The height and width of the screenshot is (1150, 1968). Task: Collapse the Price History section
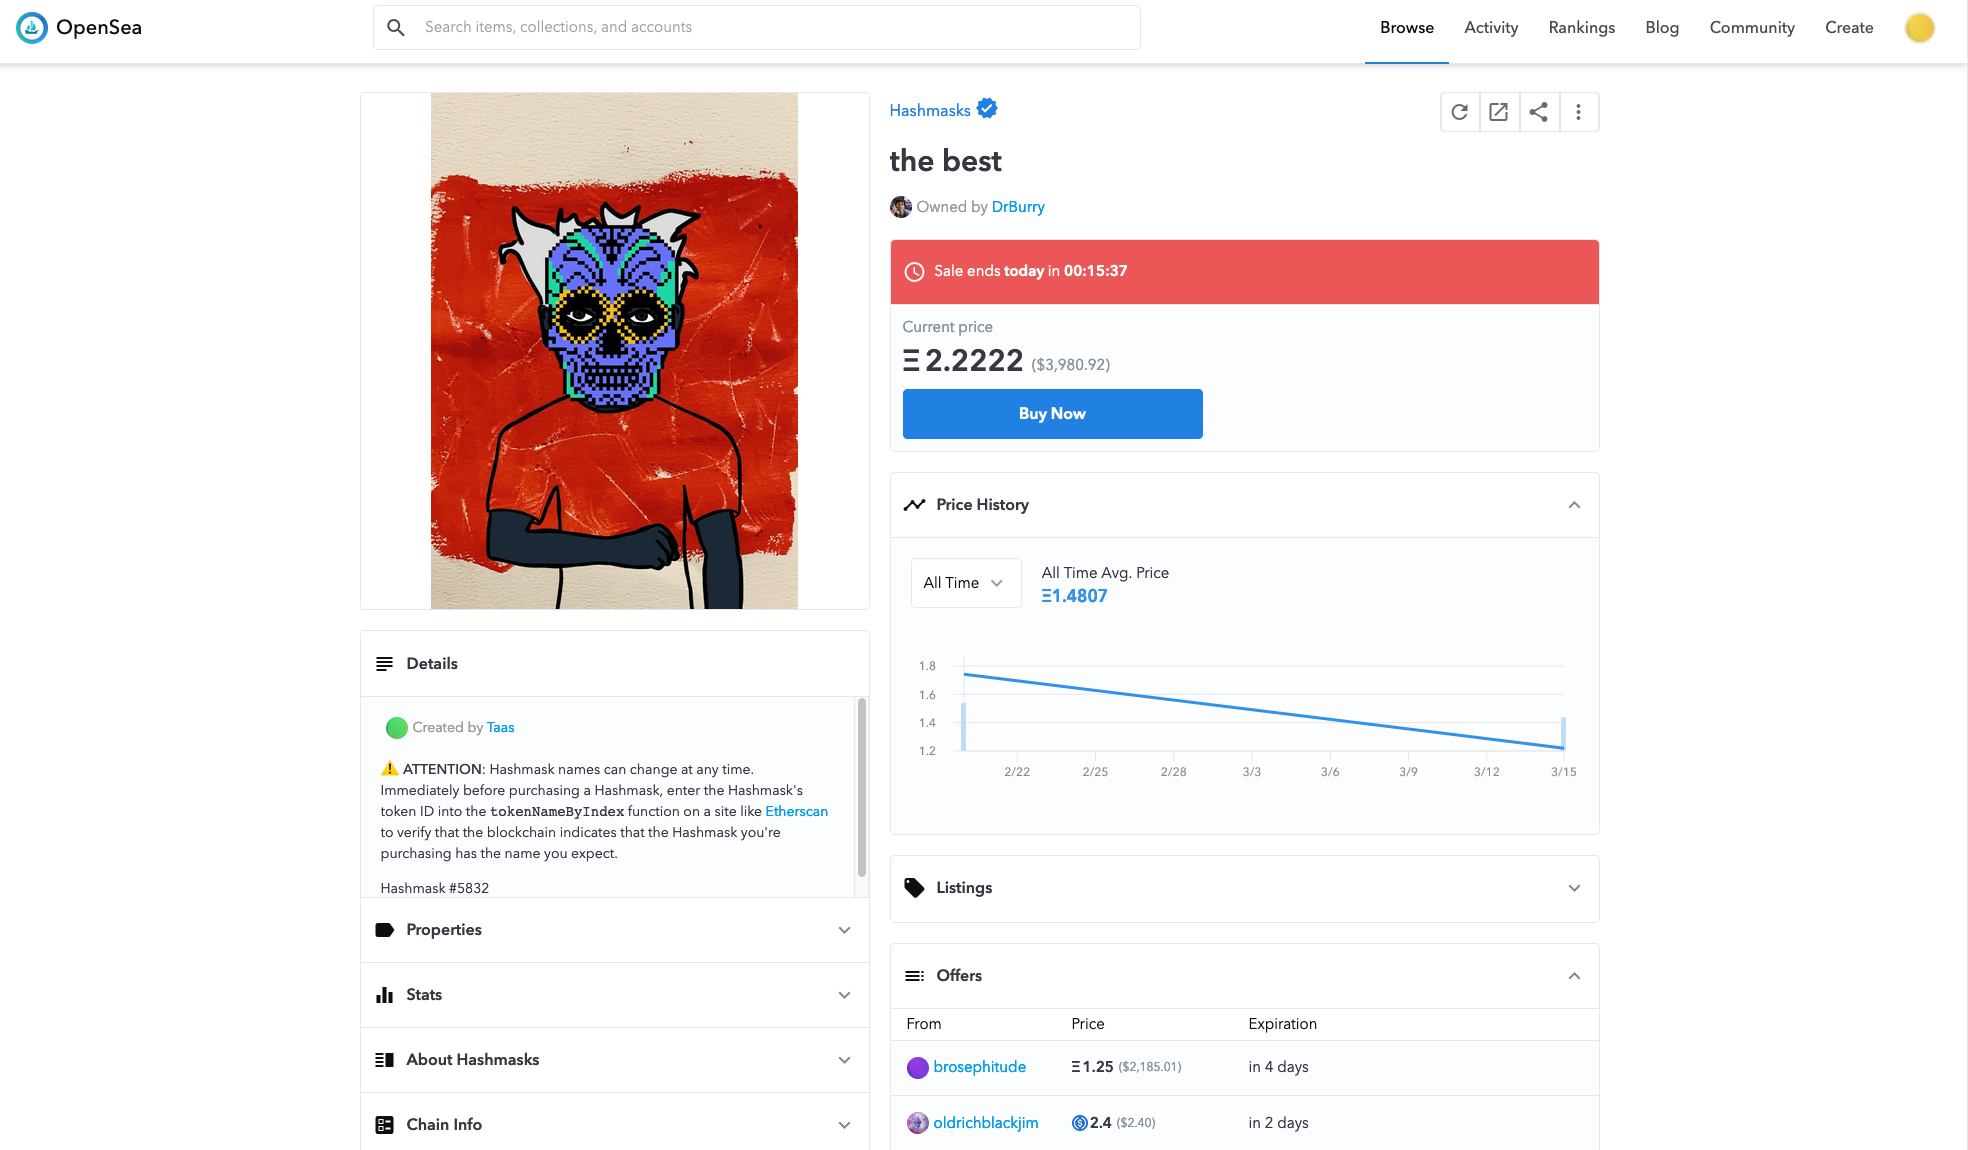click(x=1574, y=504)
